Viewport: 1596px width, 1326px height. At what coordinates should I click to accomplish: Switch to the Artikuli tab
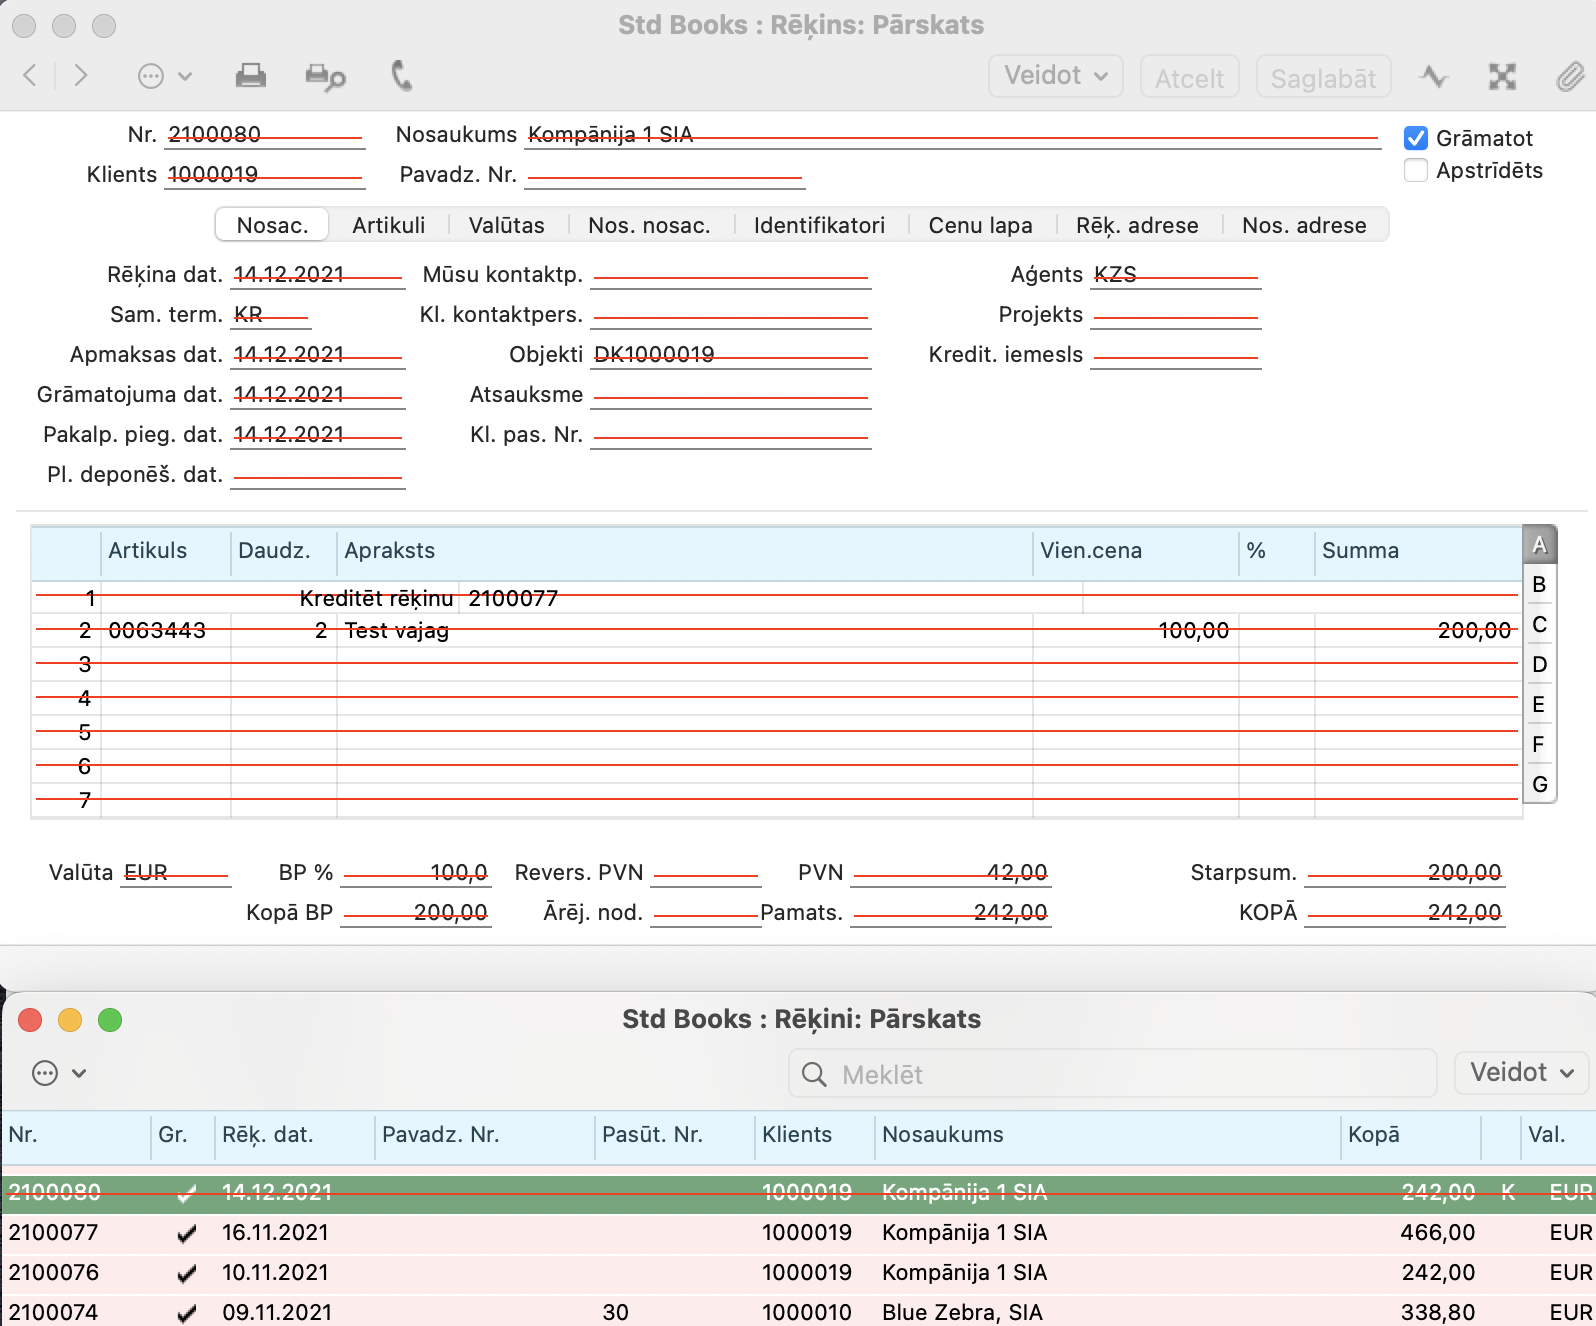click(388, 225)
